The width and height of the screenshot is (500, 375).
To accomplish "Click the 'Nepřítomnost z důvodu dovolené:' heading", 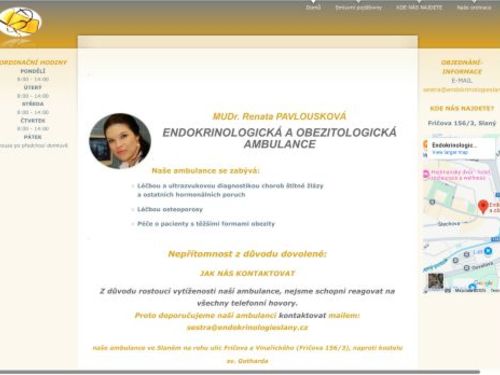I will coord(247,254).
